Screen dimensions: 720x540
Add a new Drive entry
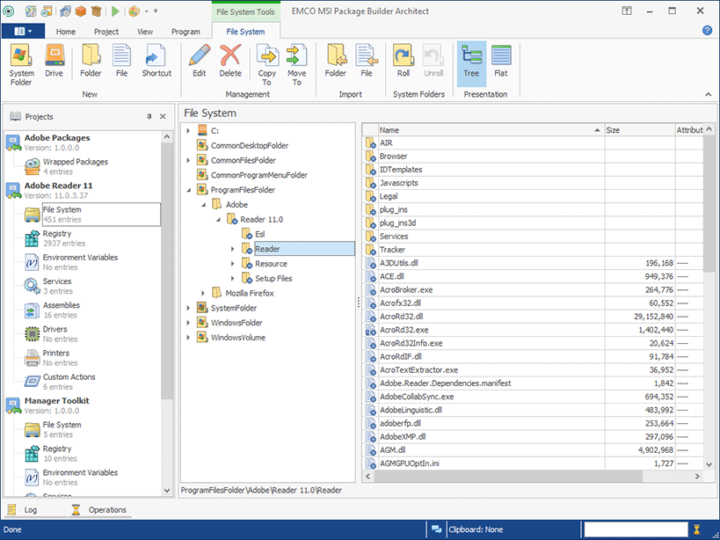pos(54,61)
